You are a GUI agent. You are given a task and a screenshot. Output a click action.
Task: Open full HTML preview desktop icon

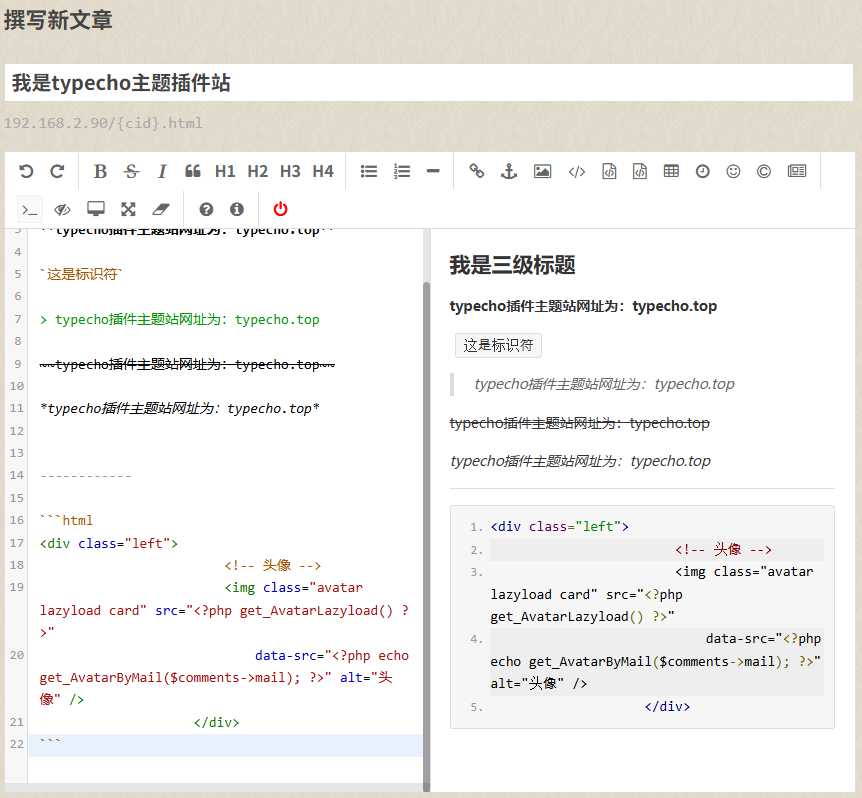[96, 209]
